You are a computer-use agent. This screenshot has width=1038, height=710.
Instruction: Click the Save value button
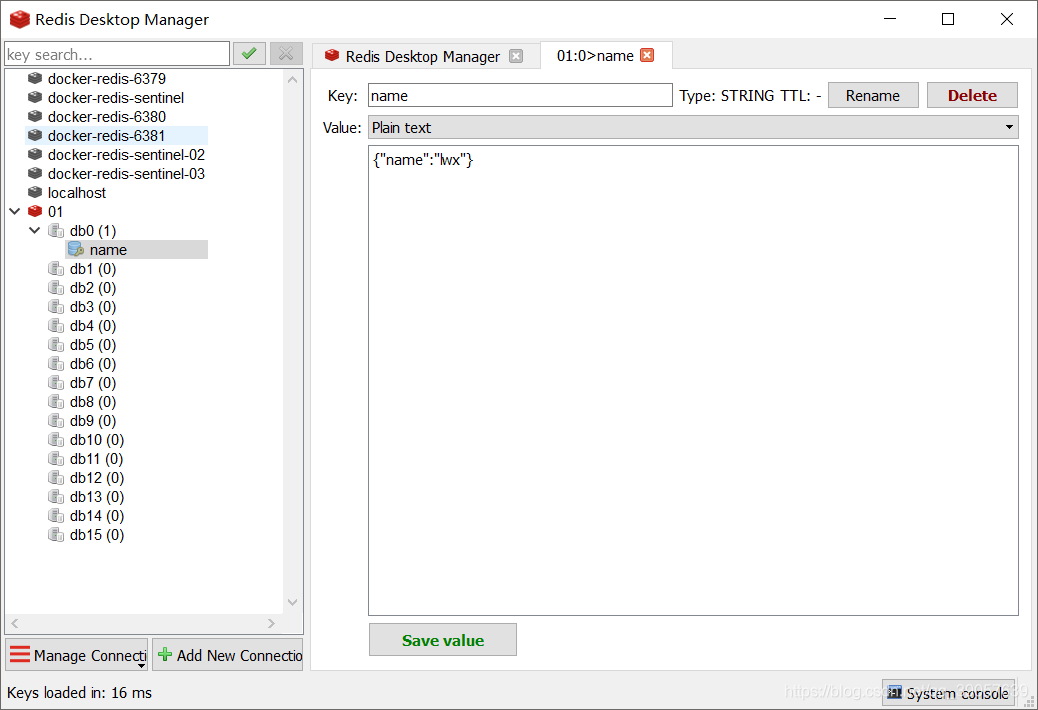(x=443, y=640)
